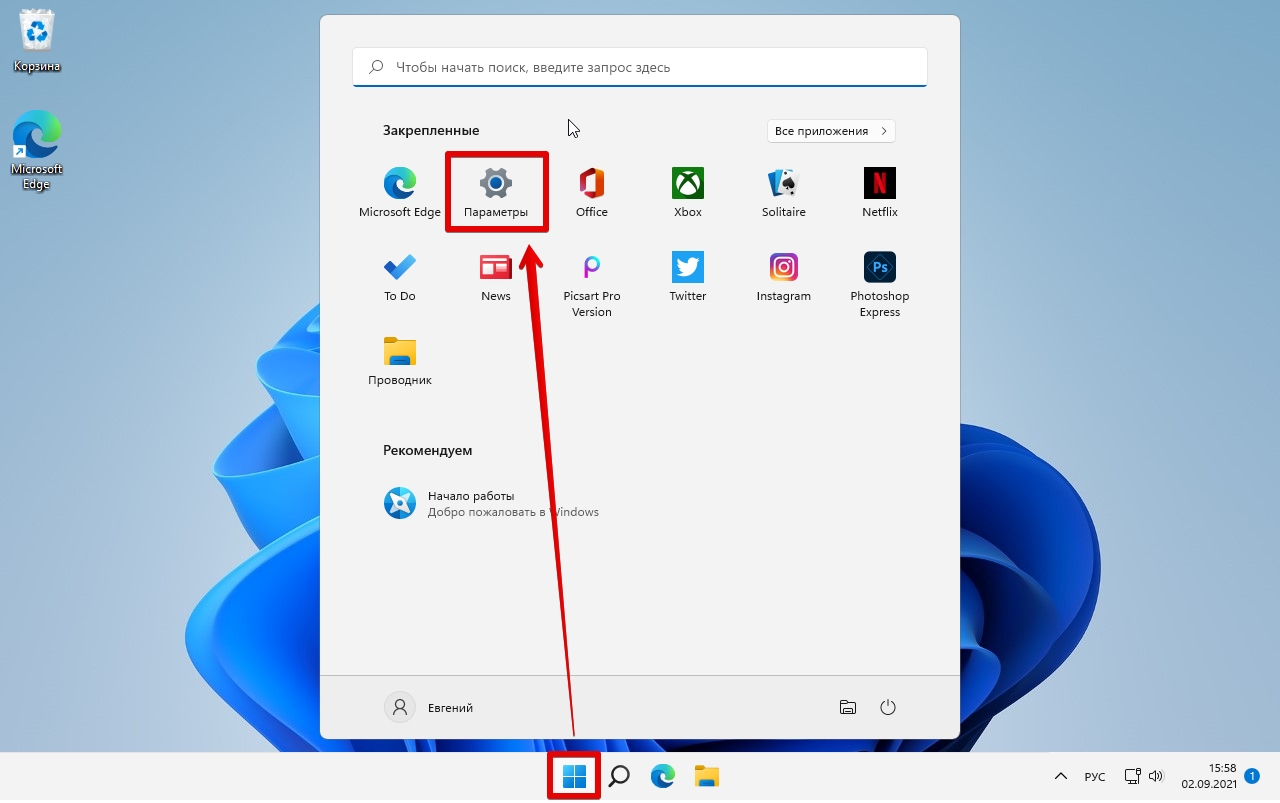Open Проводник in pinned apps
Screen dimensions: 1280x803
(400, 360)
